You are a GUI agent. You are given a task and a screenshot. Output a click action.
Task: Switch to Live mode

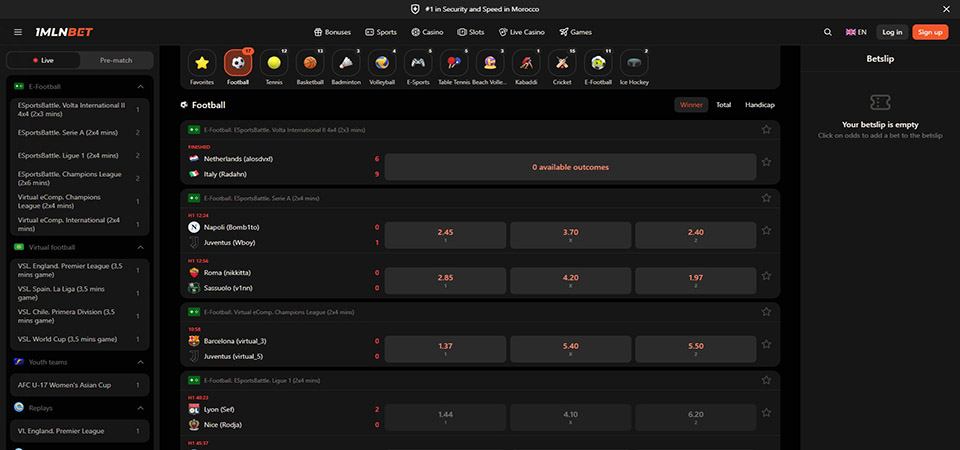point(43,60)
